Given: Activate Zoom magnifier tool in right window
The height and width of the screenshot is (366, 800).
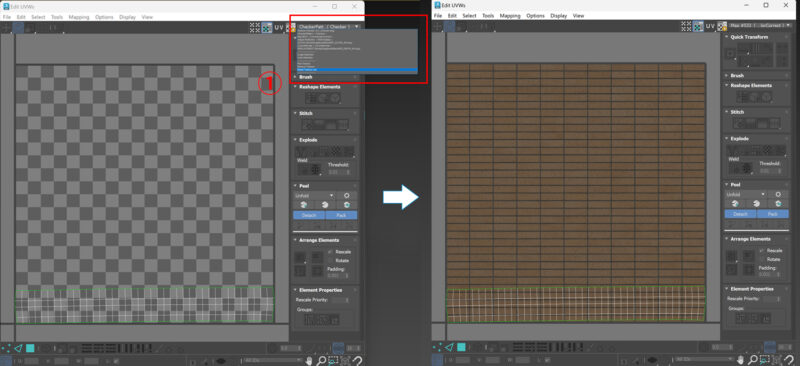Looking at the screenshot, I should tap(753, 361).
